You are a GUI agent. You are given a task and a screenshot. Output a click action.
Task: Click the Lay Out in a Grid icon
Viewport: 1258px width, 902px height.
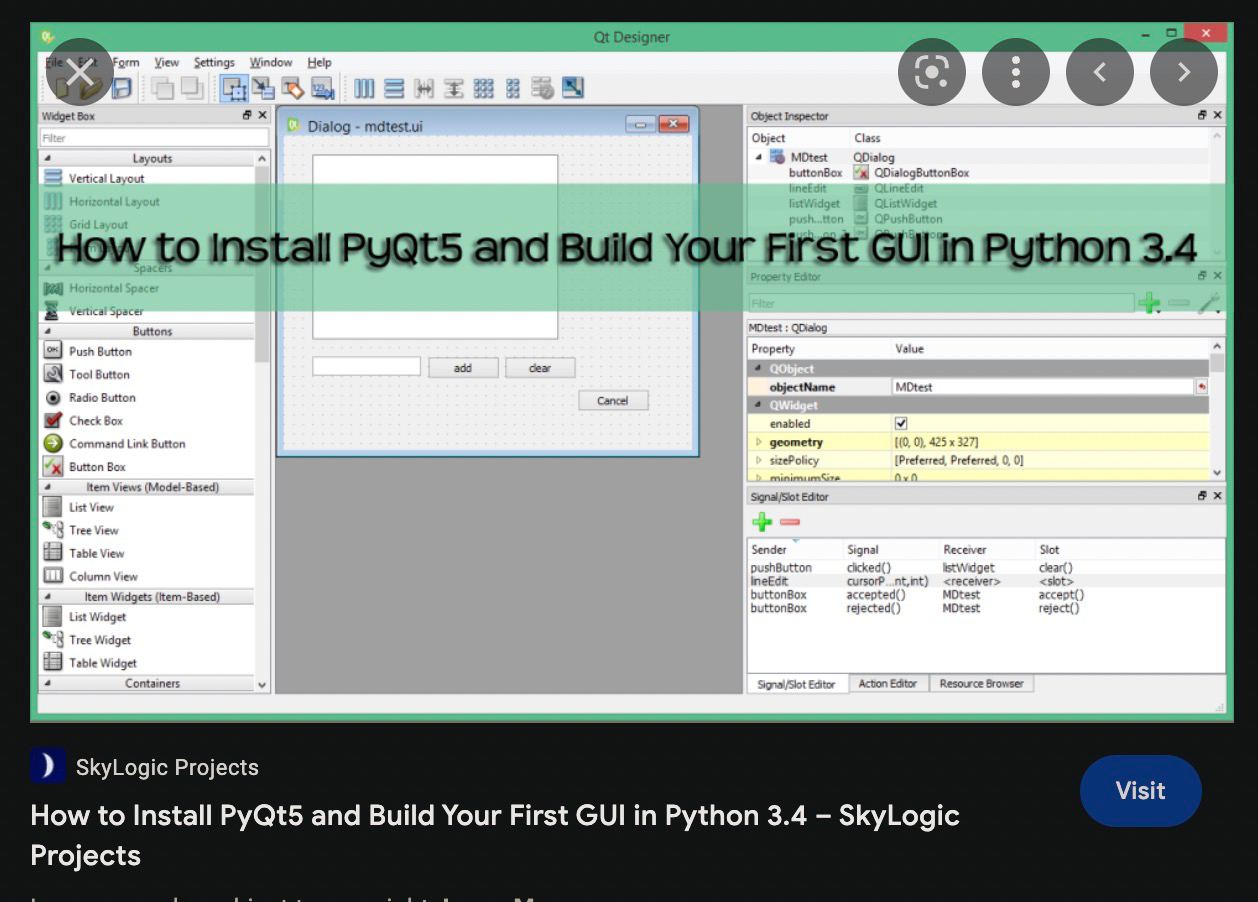(x=484, y=88)
